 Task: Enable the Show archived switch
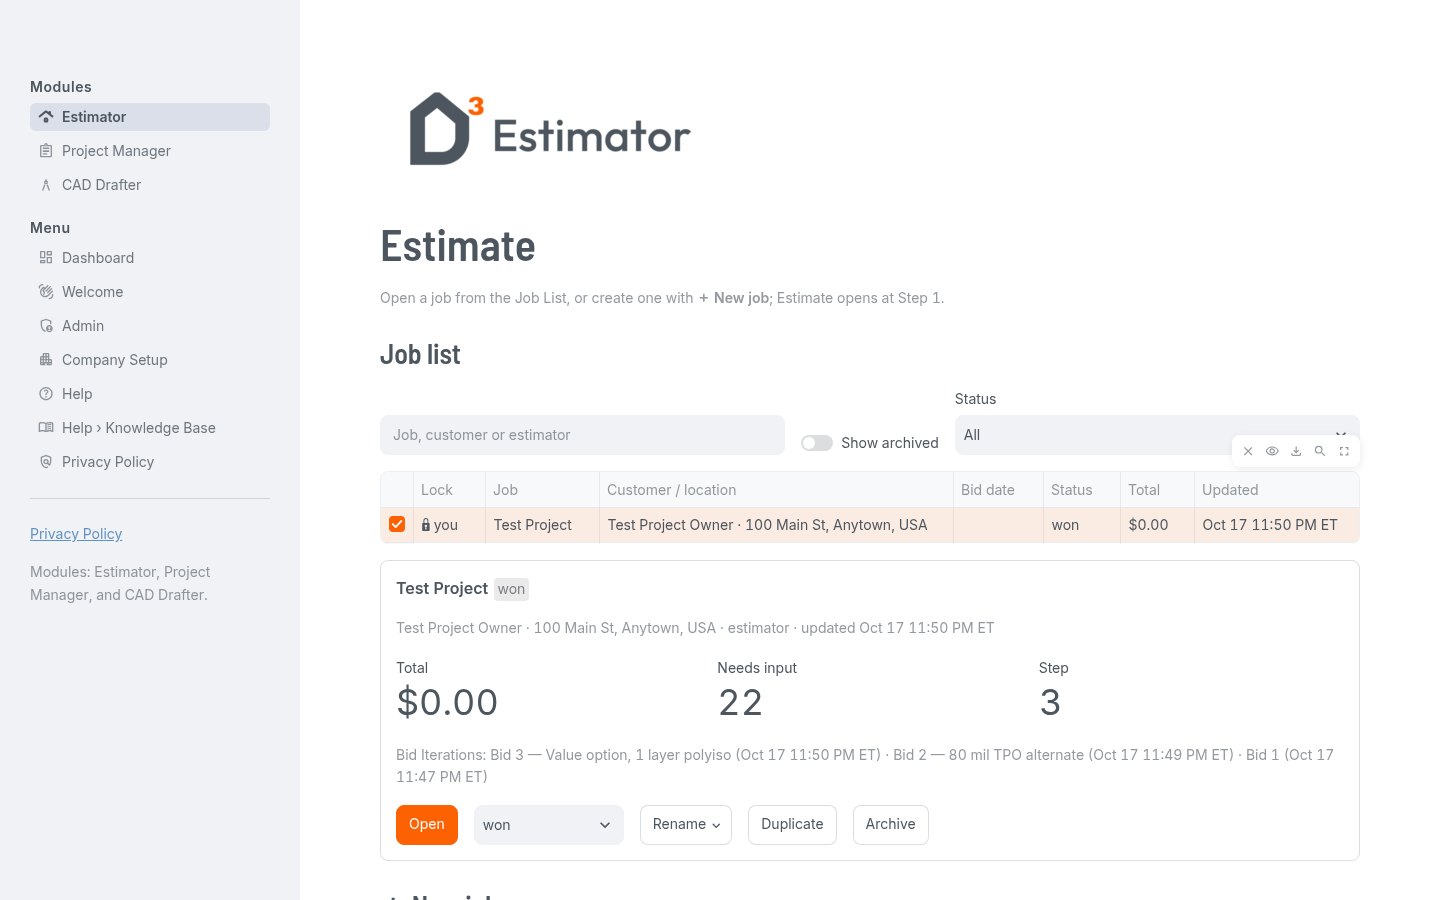(817, 443)
